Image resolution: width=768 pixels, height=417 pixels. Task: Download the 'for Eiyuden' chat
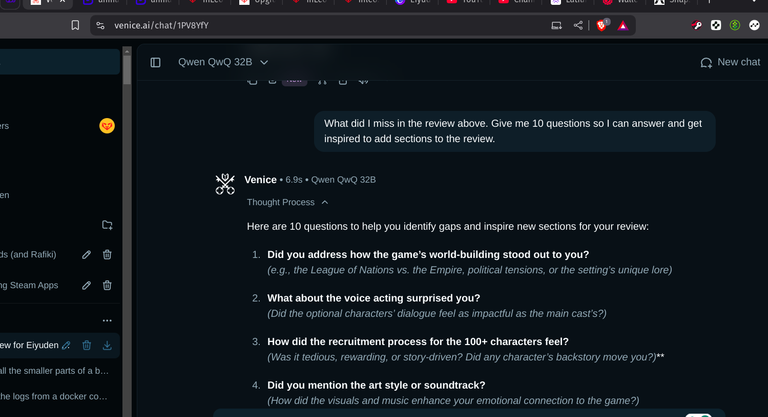pos(107,345)
